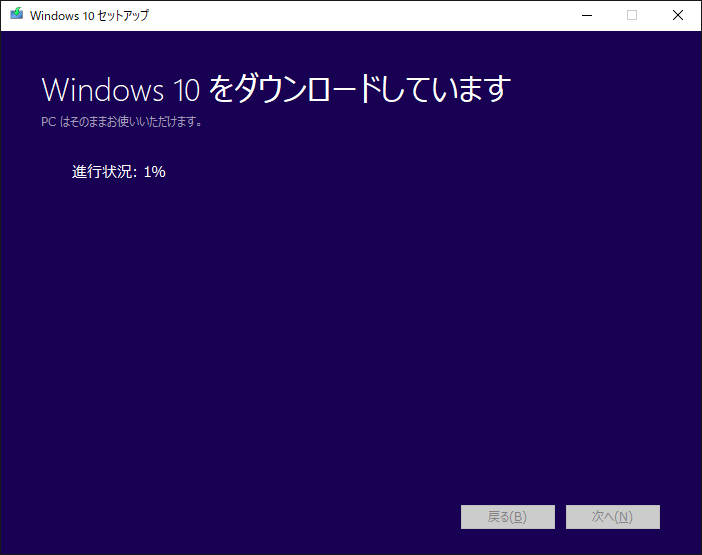702x555 pixels.
Task: Click the 進行状況: 1% progress text
Action: tap(119, 172)
